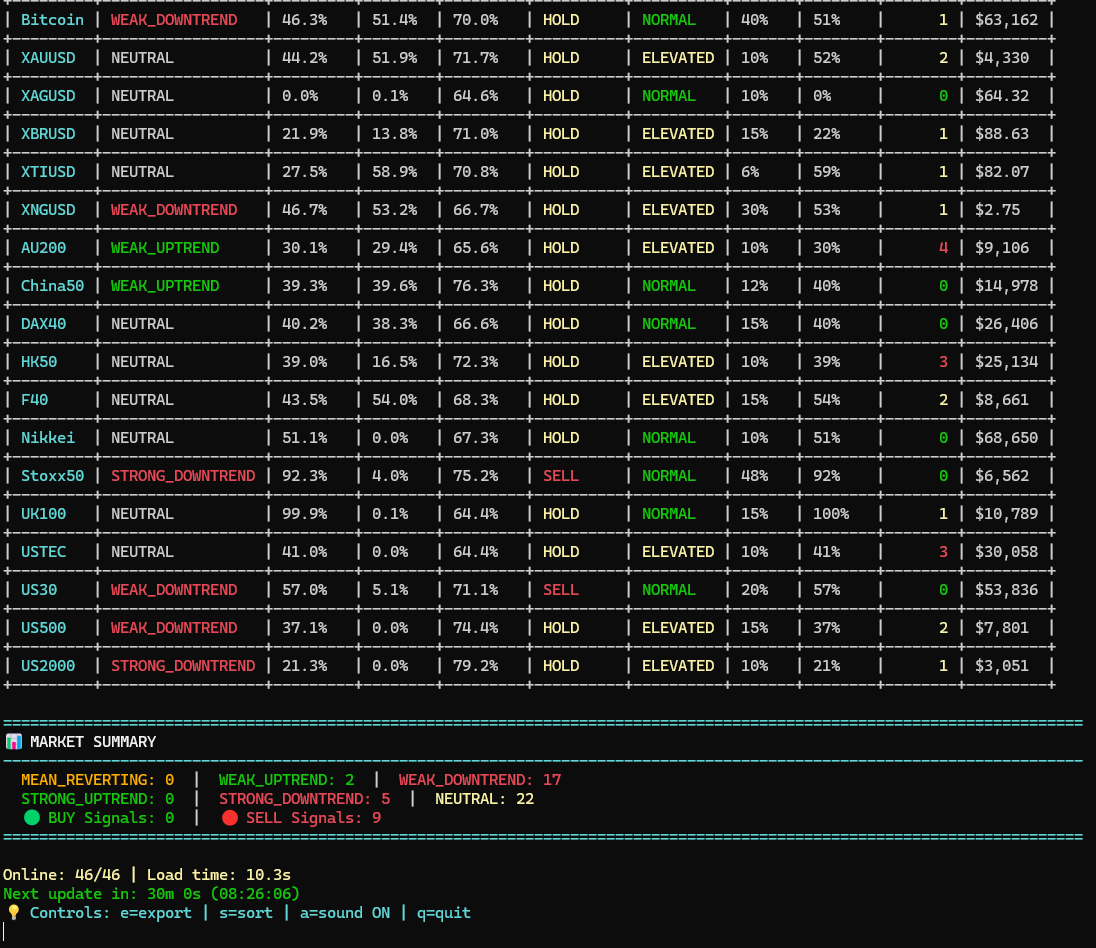Select the XAGUSD symbol cell
The width and height of the screenshot is (1096, 948).
click(48, 96)
